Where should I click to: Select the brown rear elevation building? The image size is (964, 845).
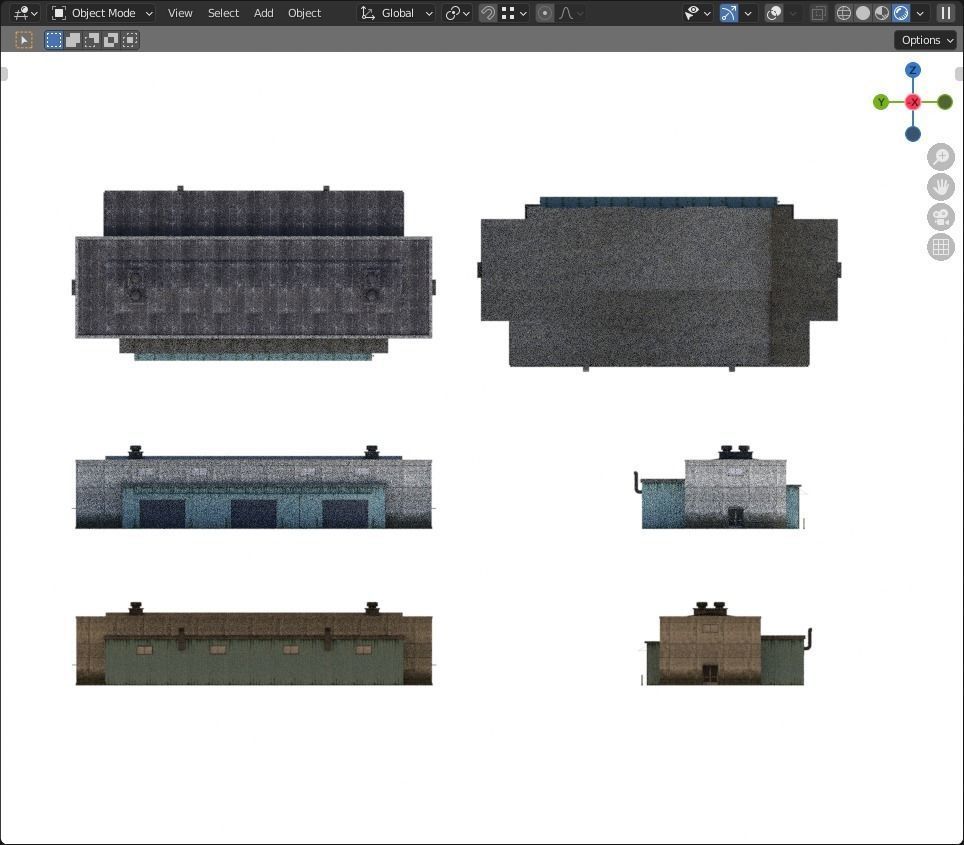point(253,644)
